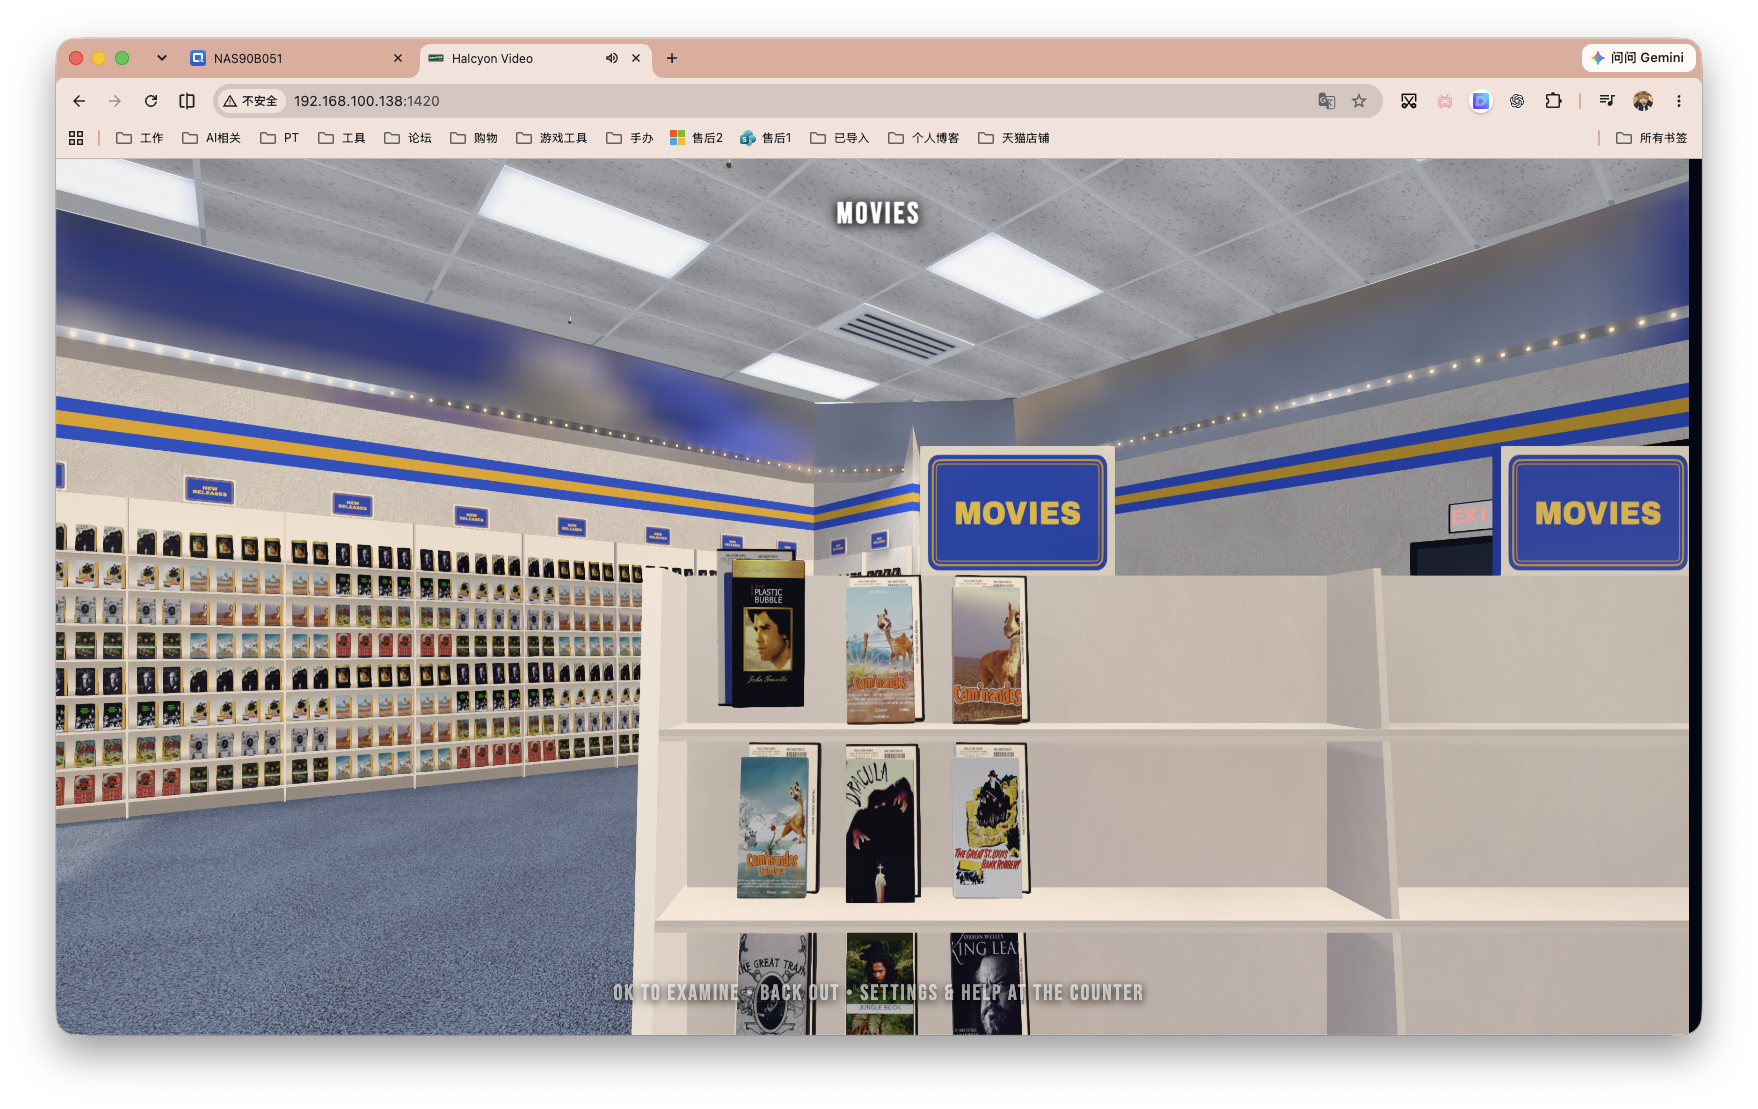Click the browser forward arrow
Screen dimensions: 1758x1109
coord(115,101)
